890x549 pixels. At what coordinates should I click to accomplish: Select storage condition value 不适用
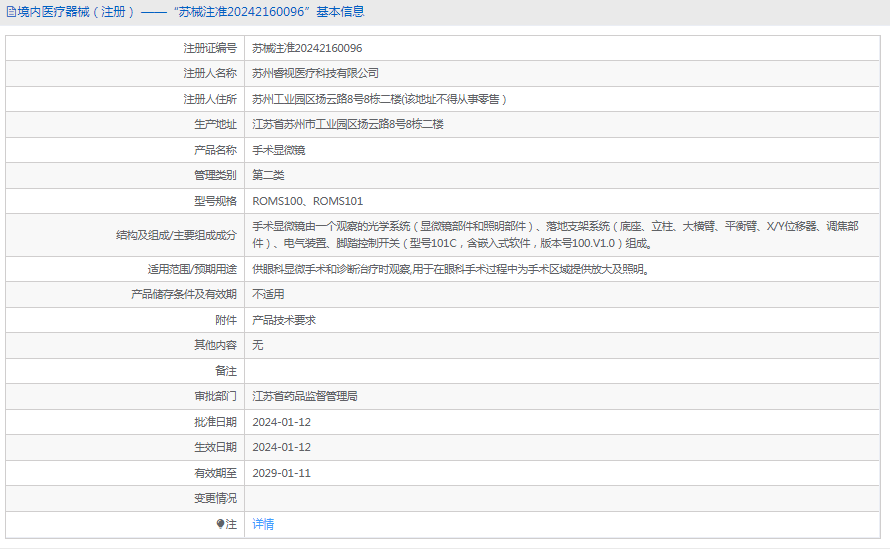[x=268, y=294]
